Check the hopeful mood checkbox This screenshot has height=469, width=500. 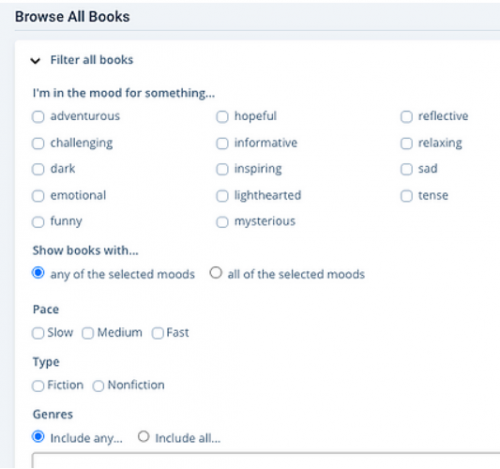point(222,117)
